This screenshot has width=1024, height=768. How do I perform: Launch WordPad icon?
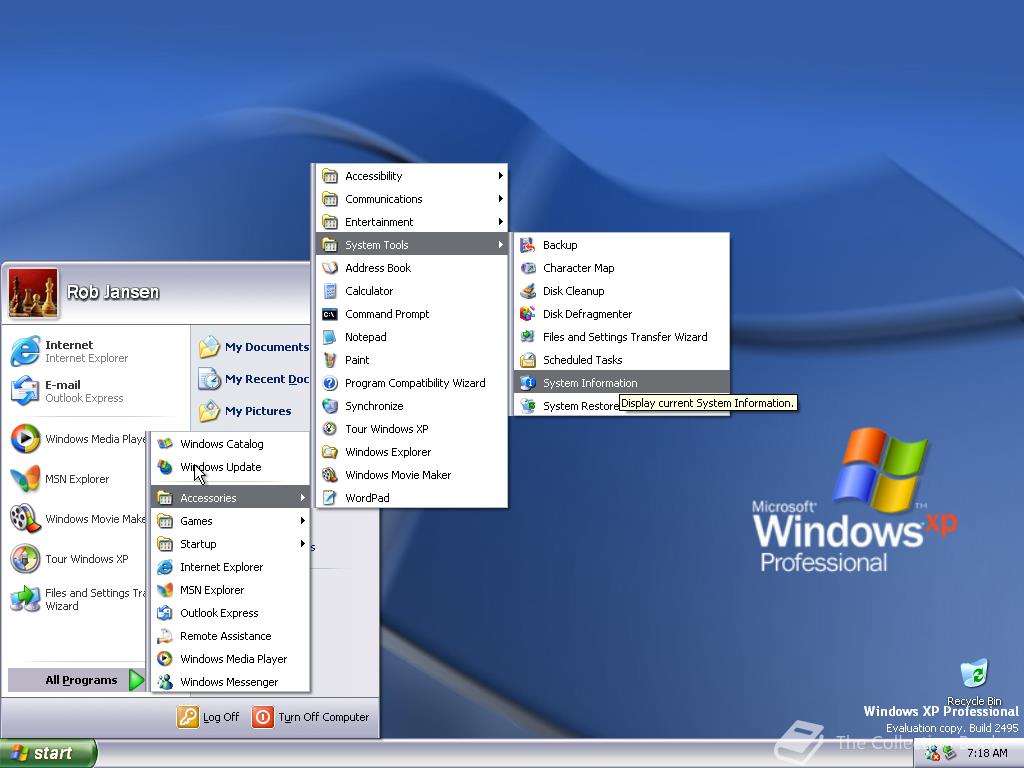coord(330,498)
